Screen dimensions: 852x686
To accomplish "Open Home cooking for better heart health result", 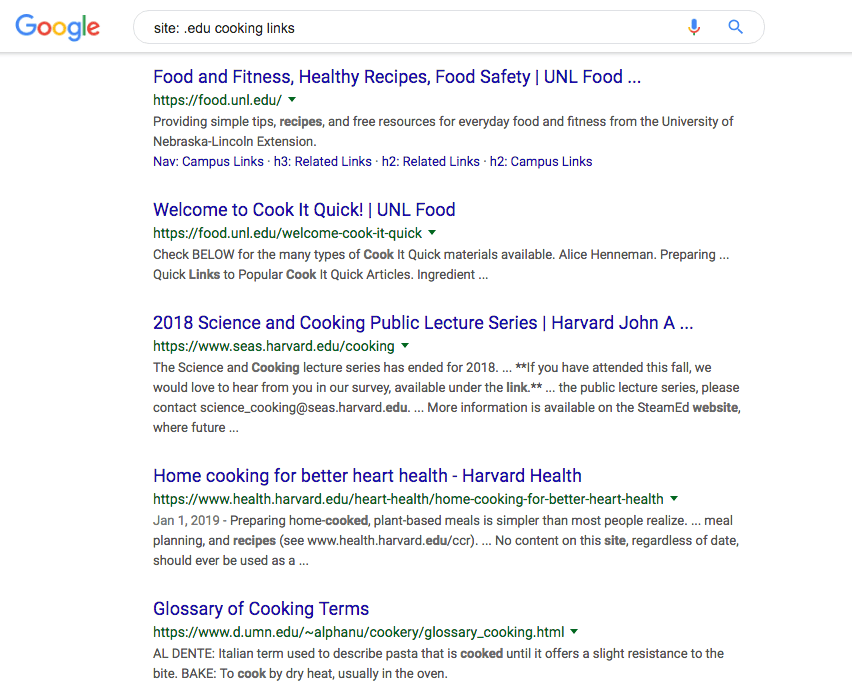I will click(367, 476).
